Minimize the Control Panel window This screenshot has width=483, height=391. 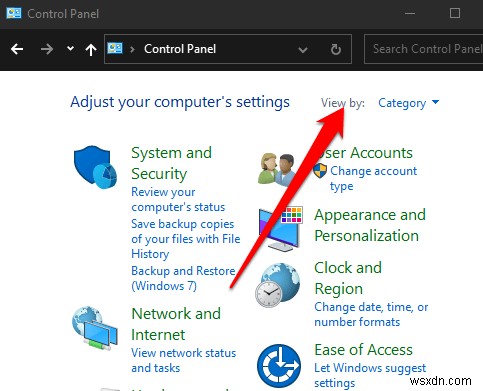(410, 14)
